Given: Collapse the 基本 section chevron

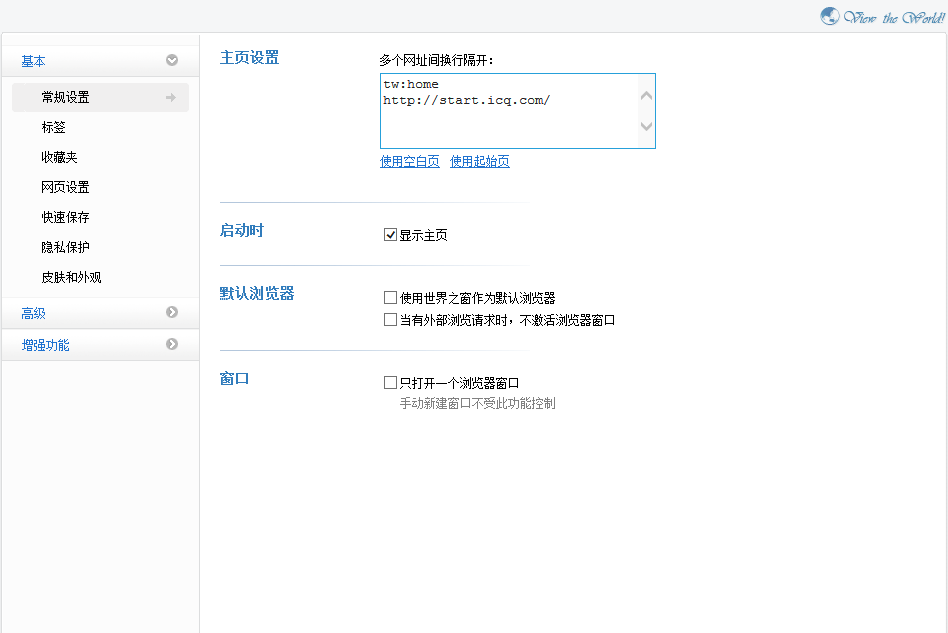Looking at the screenshot, I should point(172,60).
